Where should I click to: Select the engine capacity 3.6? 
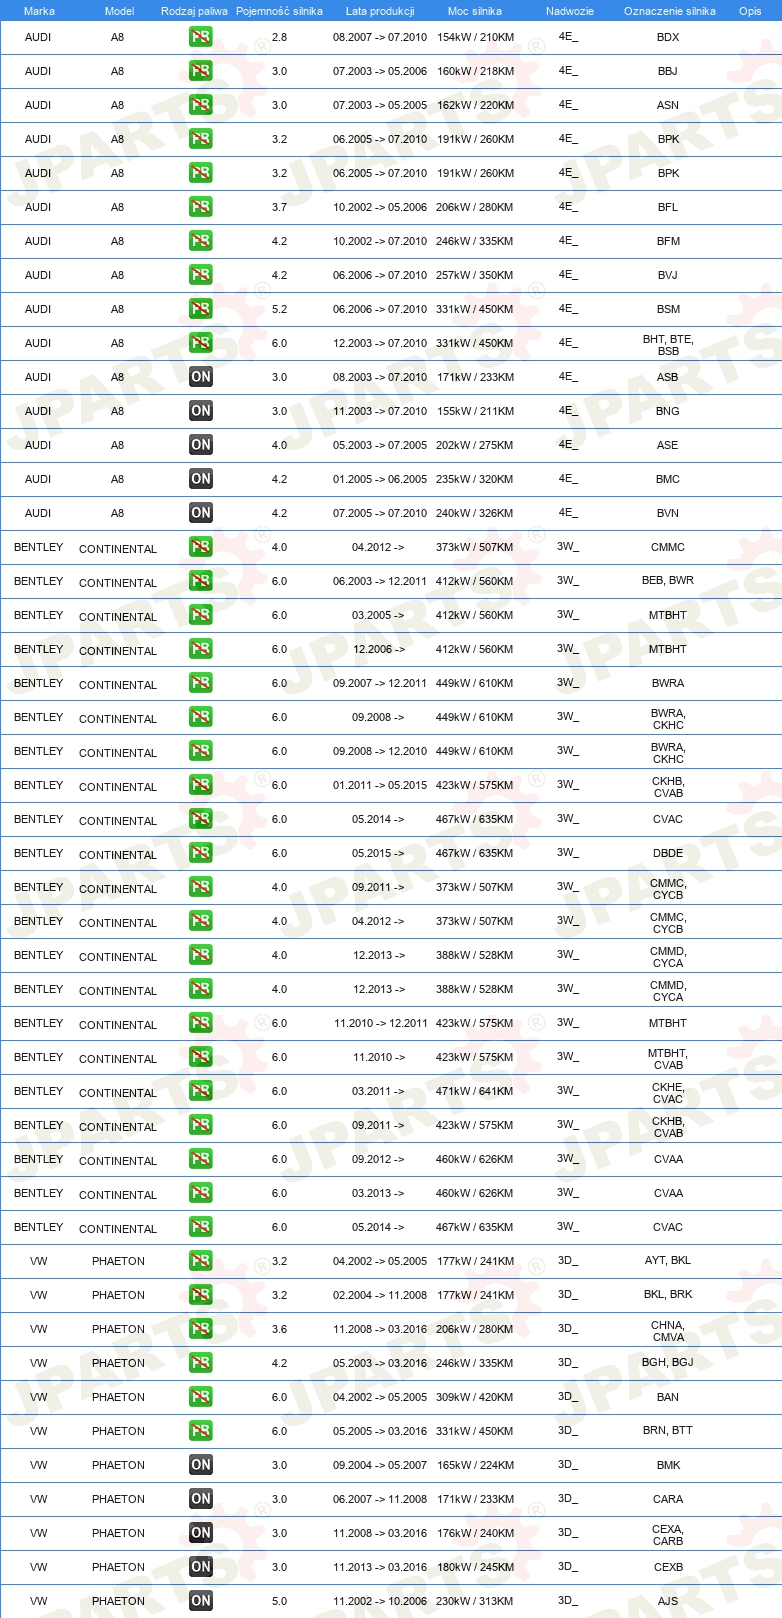[279, 1329]
